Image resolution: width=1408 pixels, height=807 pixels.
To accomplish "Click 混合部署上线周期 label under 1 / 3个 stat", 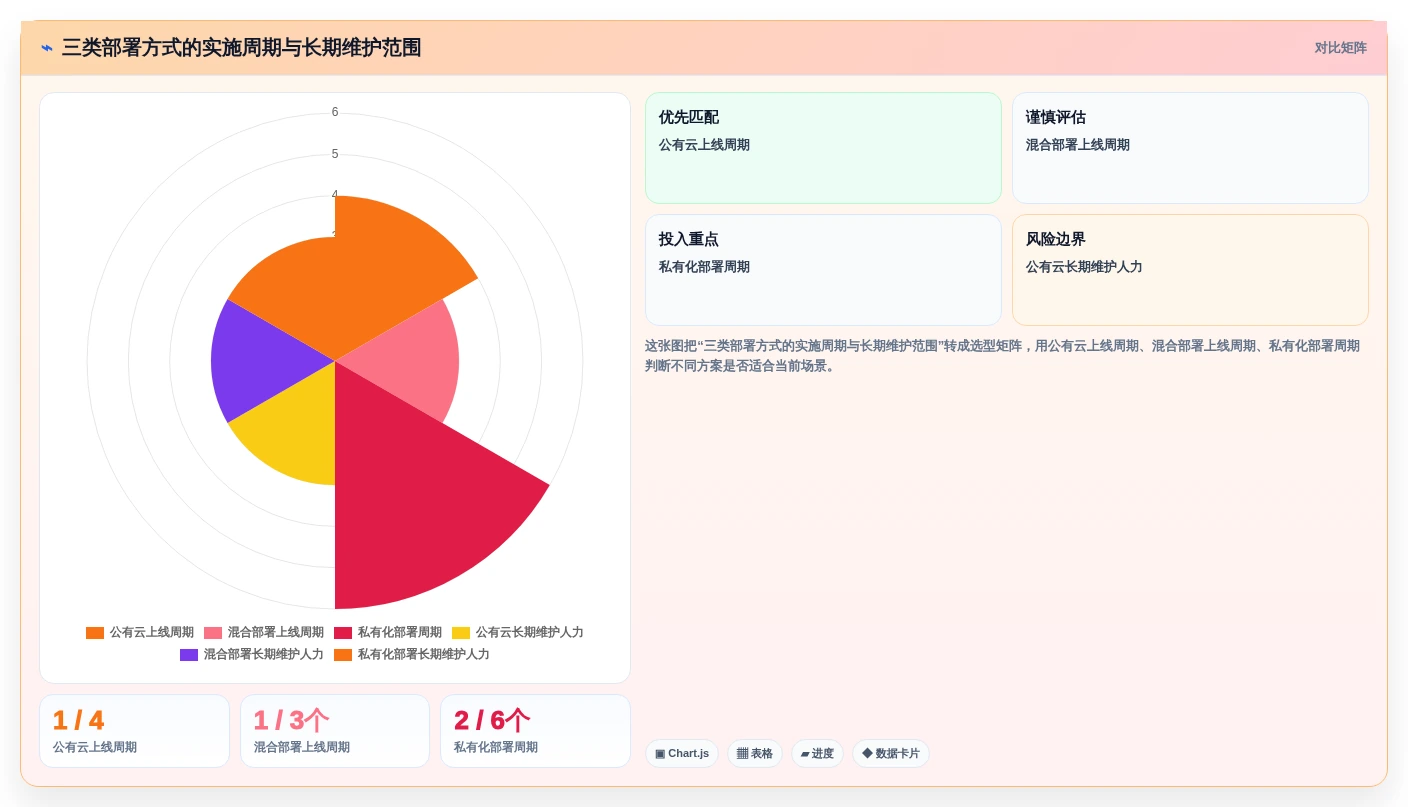I will [x=302, y=747].
